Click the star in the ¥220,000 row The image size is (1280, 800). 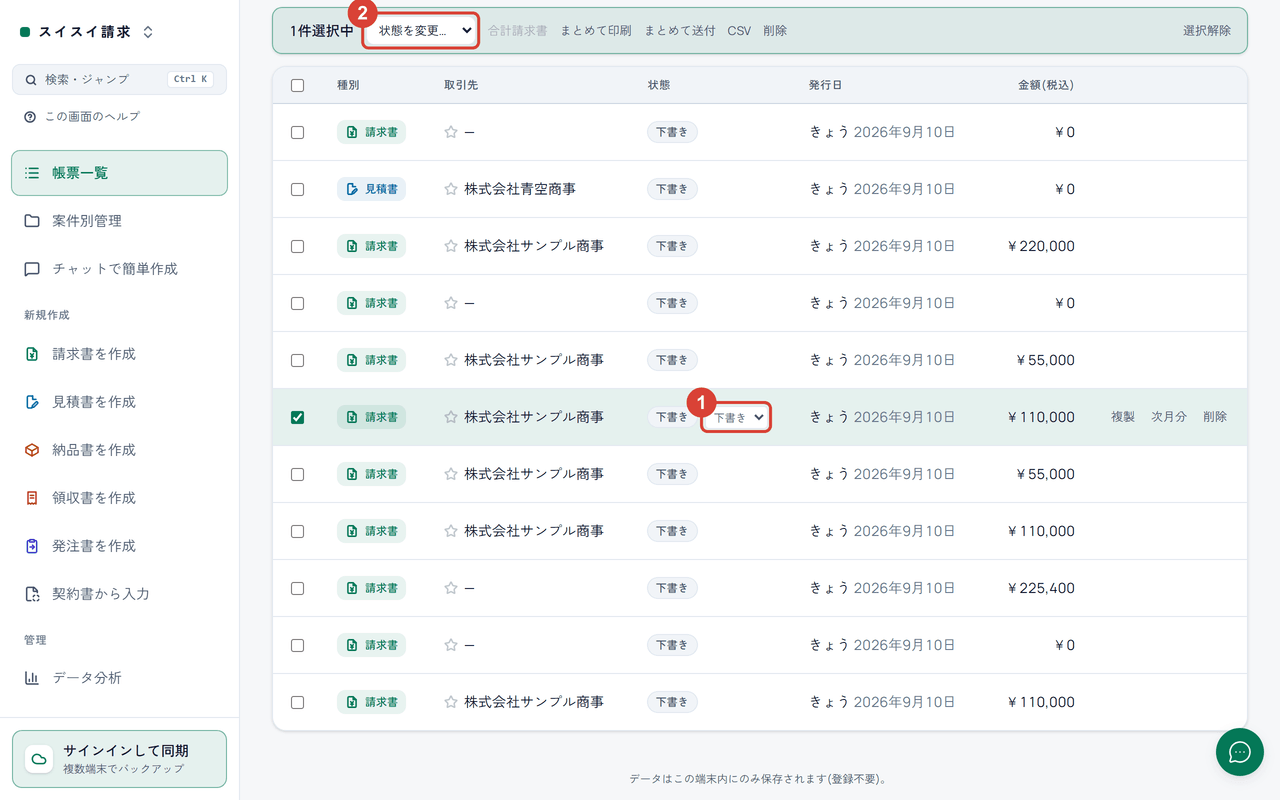point(451,246)
